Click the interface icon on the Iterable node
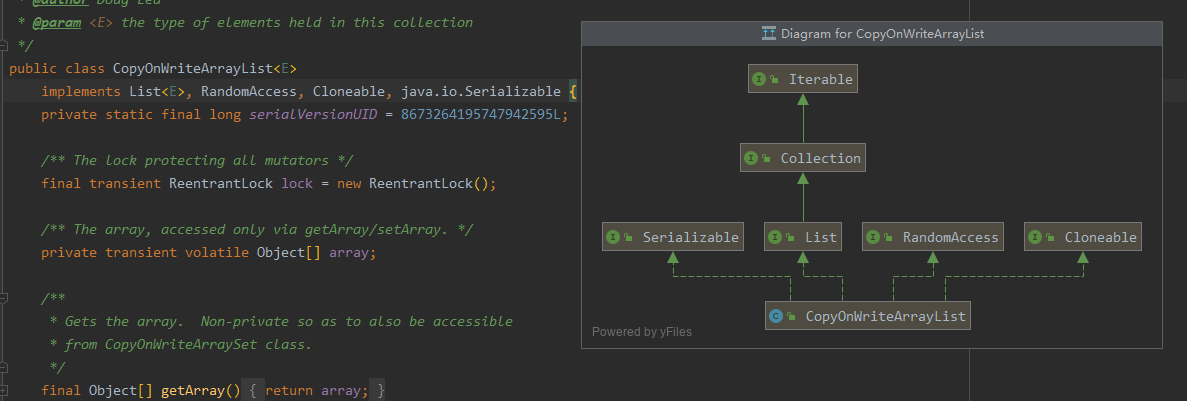The height and width of the screenshot is (401, 1187). click(759, 79)
